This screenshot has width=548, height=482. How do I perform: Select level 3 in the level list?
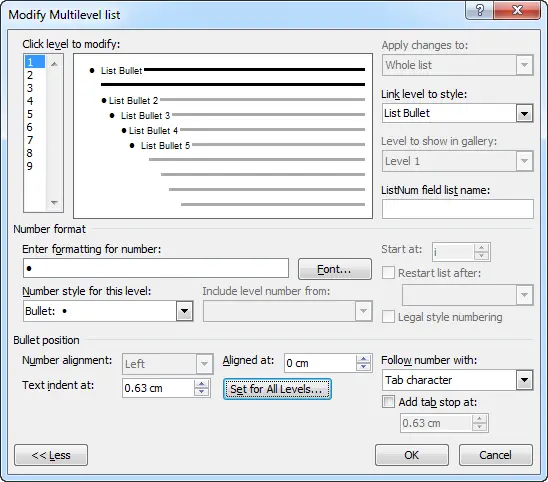[35, 88]
